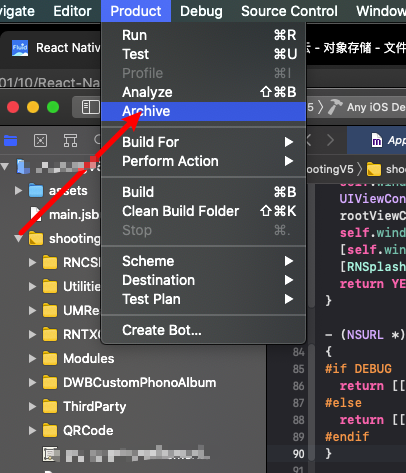Image resolution: width=406 pixels, height=473 pixels.
Task: Expand the Utilities folder
Action: pos(32,286)
